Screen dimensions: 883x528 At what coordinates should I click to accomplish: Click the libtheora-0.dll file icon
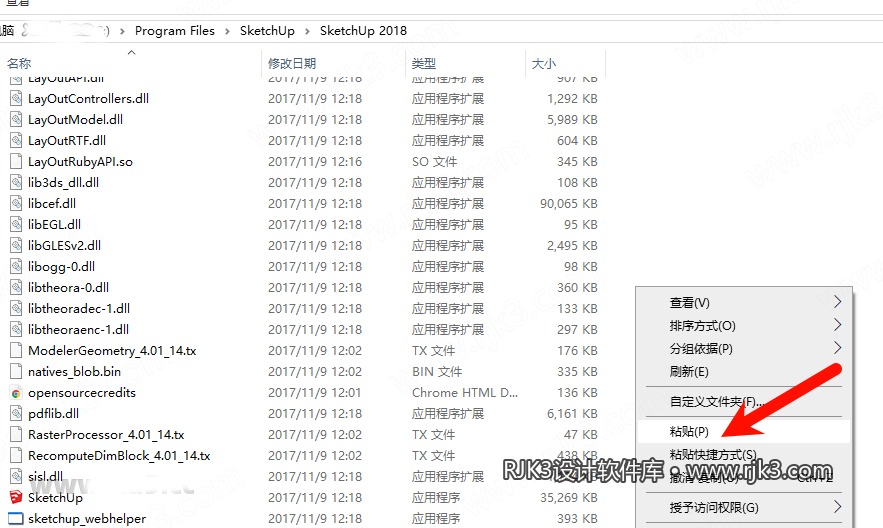[x=16, y=287]
